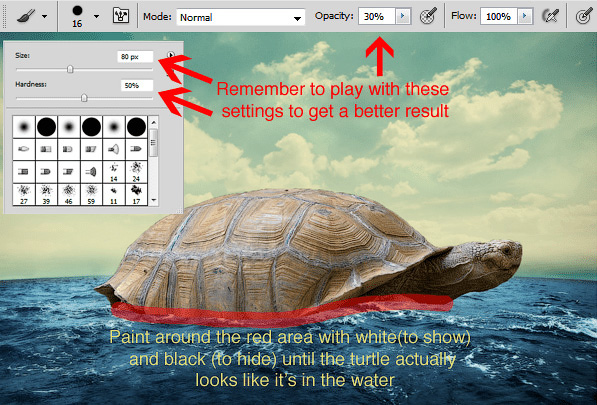Click the Hardness slider handle
Viewport: 597px width, 405px height.
pyautogui.click(x=84, y=98)
